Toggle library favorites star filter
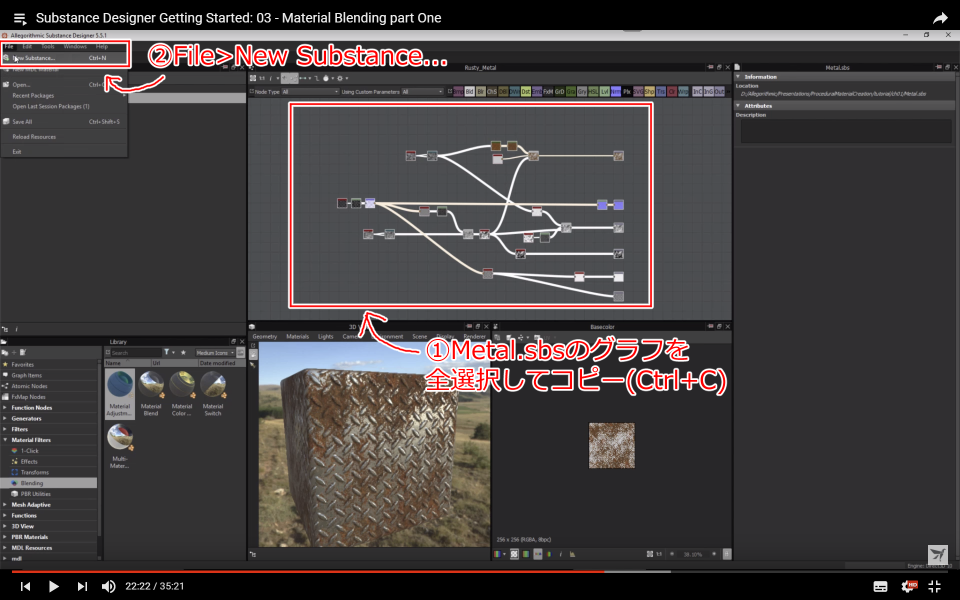Screen dimensions: 960x600 183,353
